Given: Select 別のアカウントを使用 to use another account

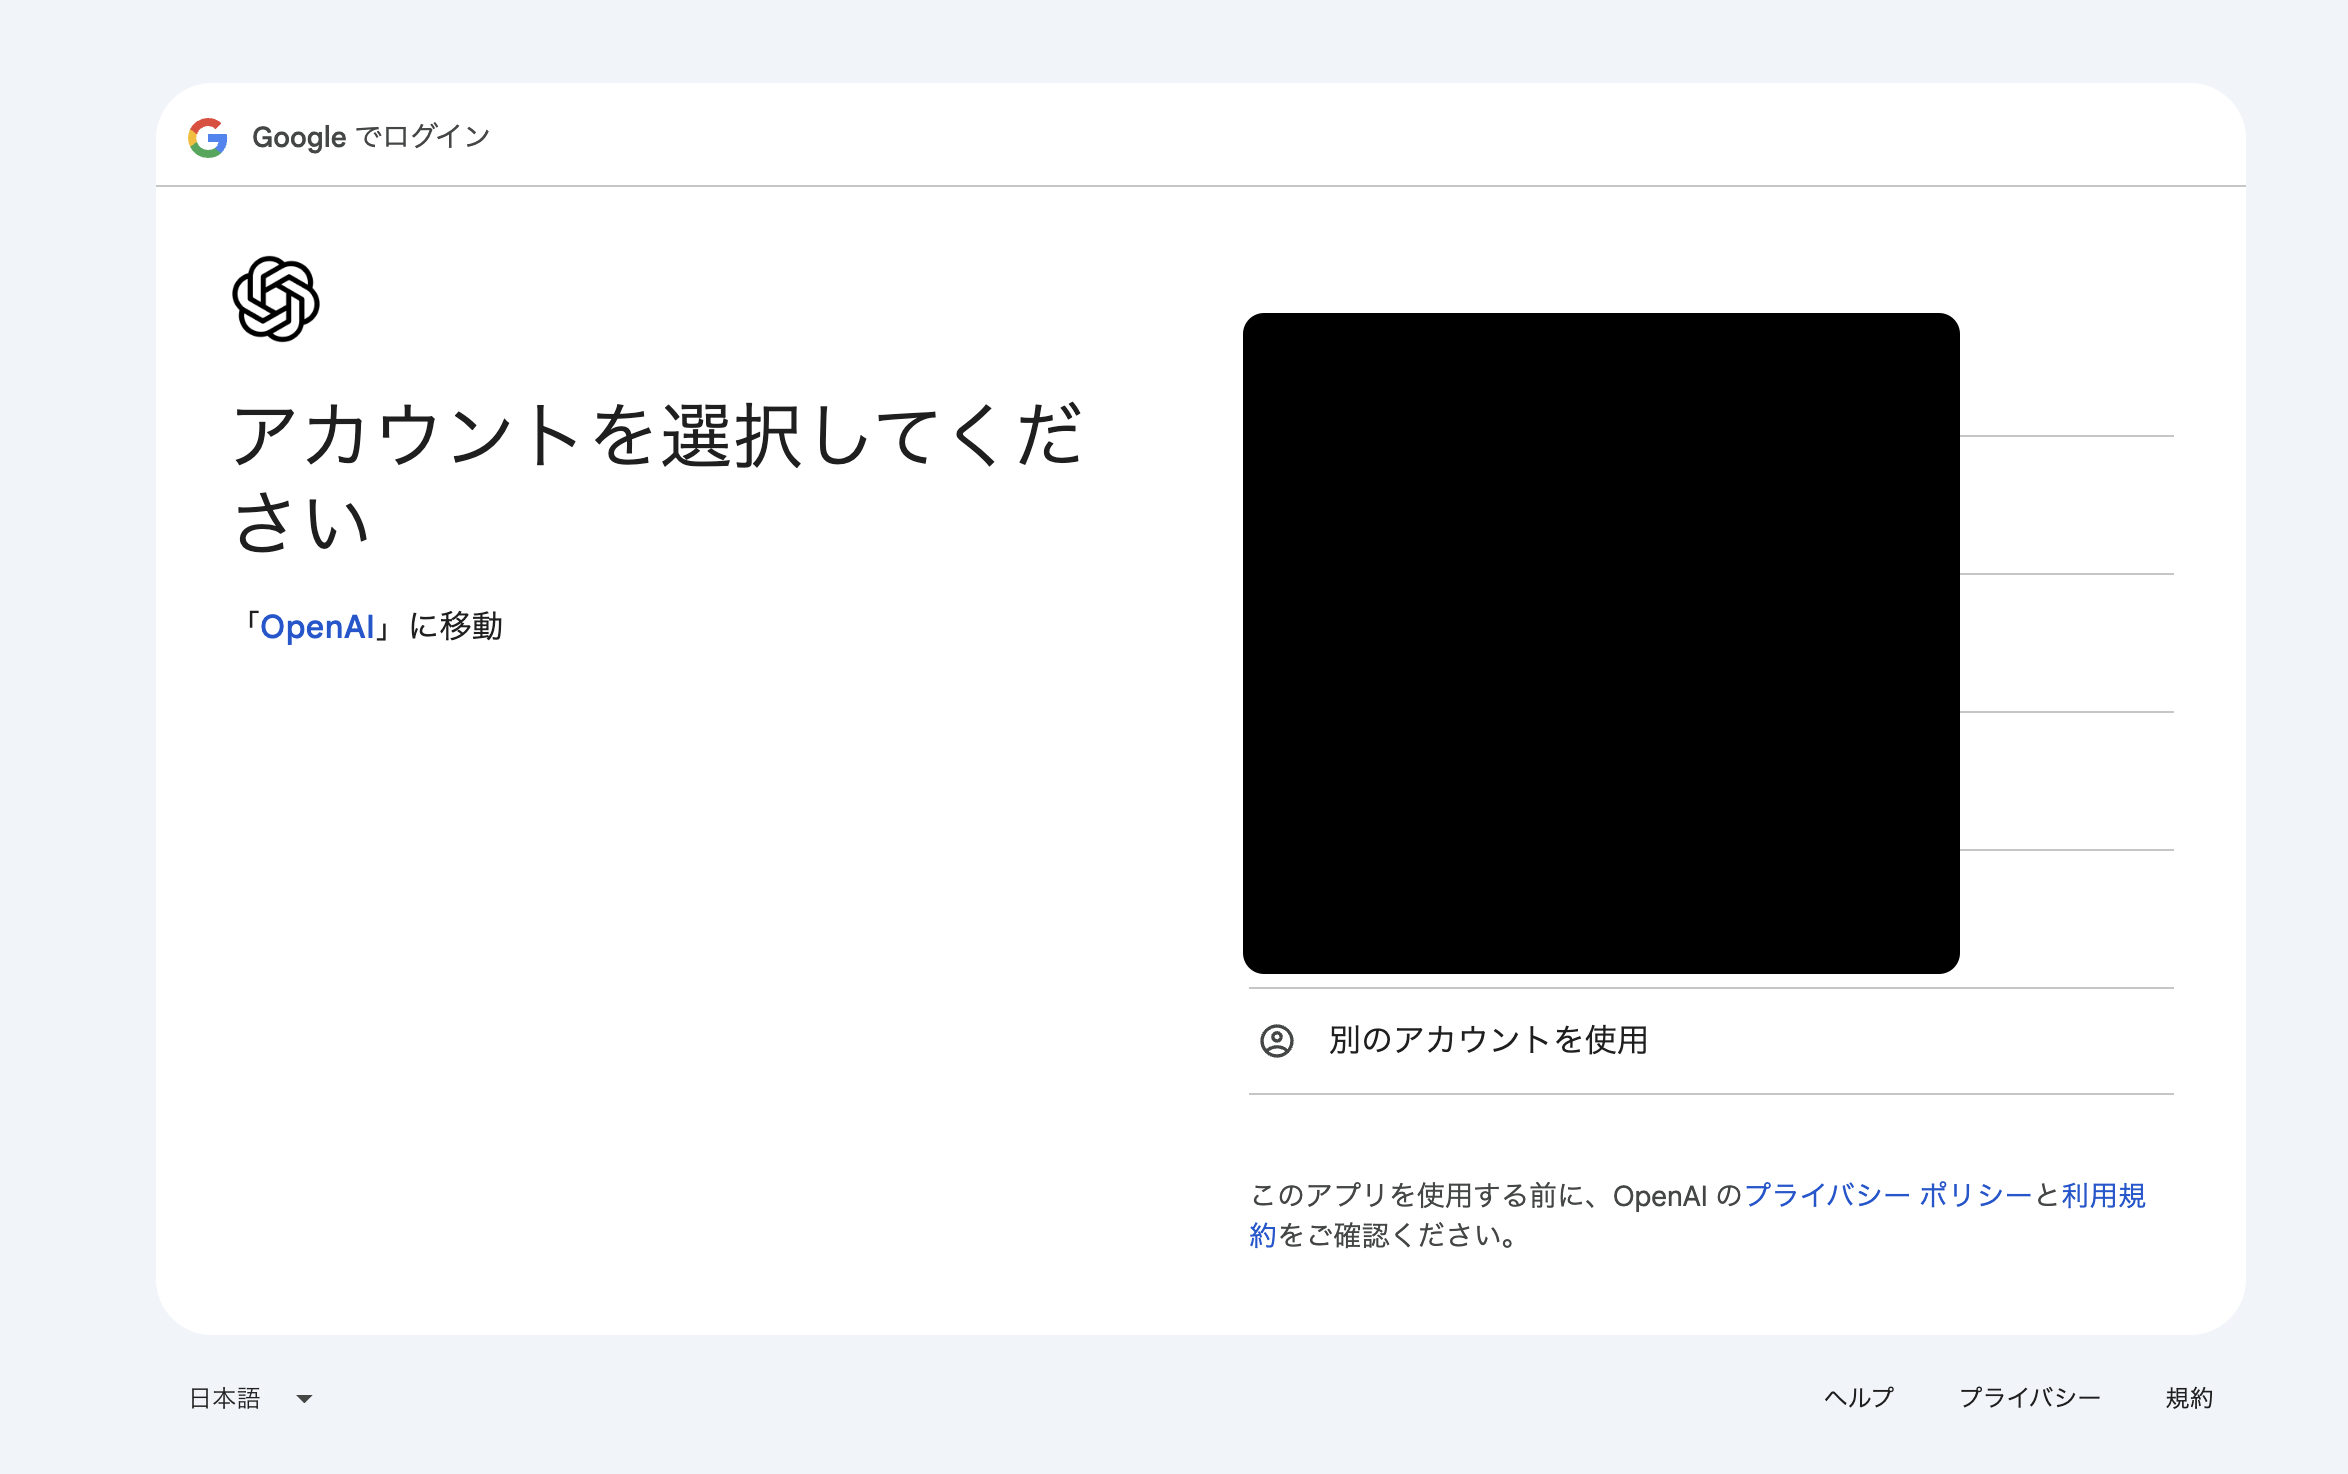Looking at the screenshot, I should (x=1489, y=1041).
